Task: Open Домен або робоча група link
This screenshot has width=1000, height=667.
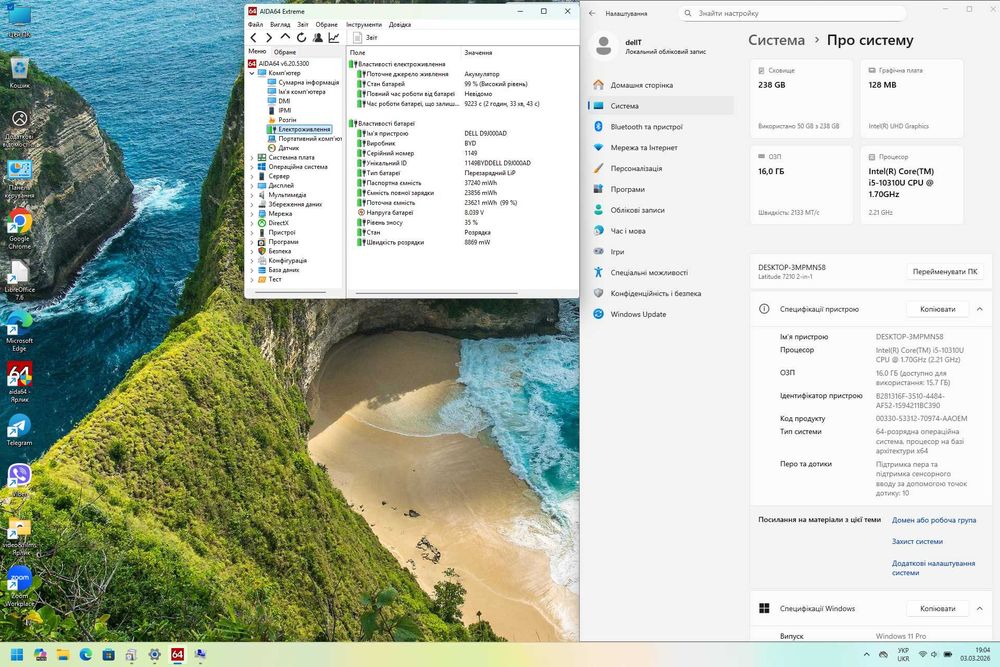Action: click(x=934, y=520)
